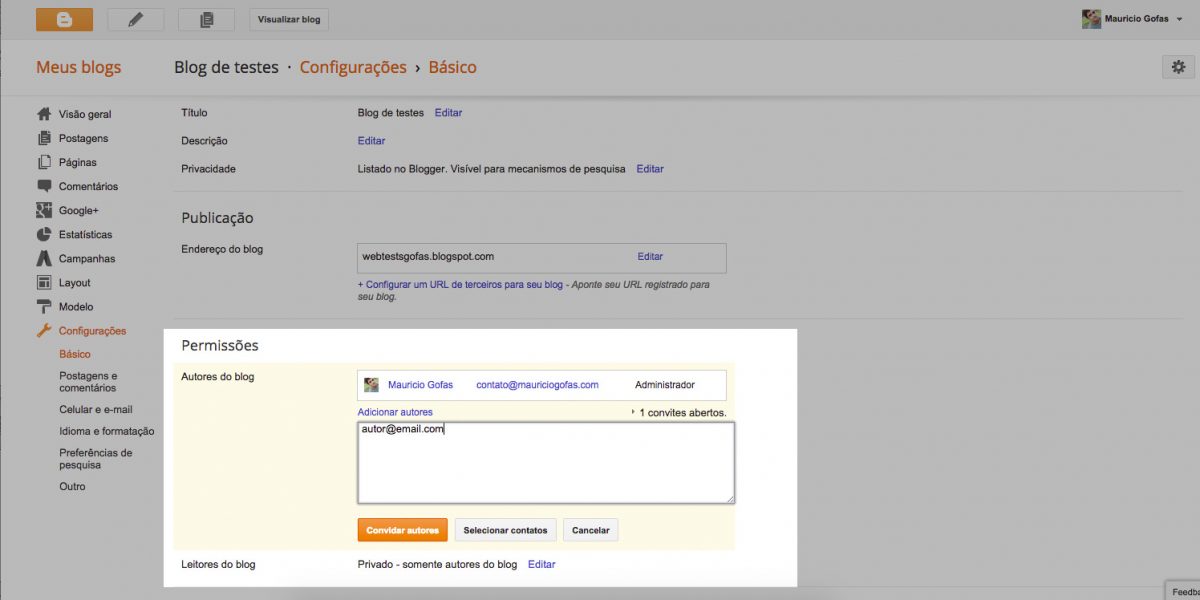Image resolution: width=1200 pixels, height=600 pixels.
Task: Click the Páginas pages icon
Action: click(x=44, y=162)
